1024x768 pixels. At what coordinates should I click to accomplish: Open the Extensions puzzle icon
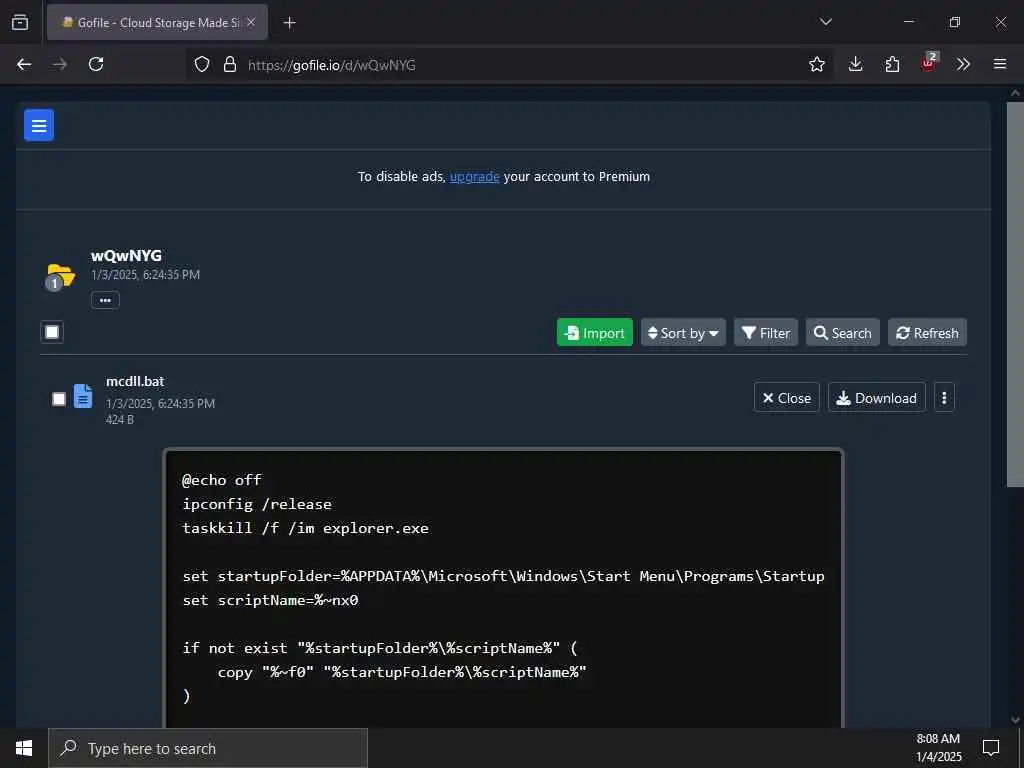coord(892,64)
